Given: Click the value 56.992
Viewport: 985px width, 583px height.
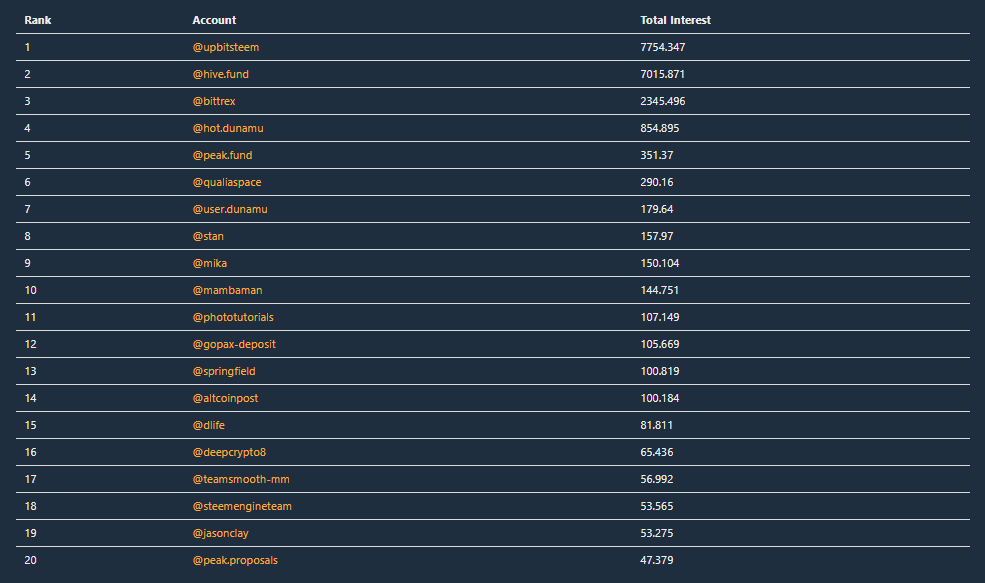Looking at the screenshot, I should tap(656, 479).
